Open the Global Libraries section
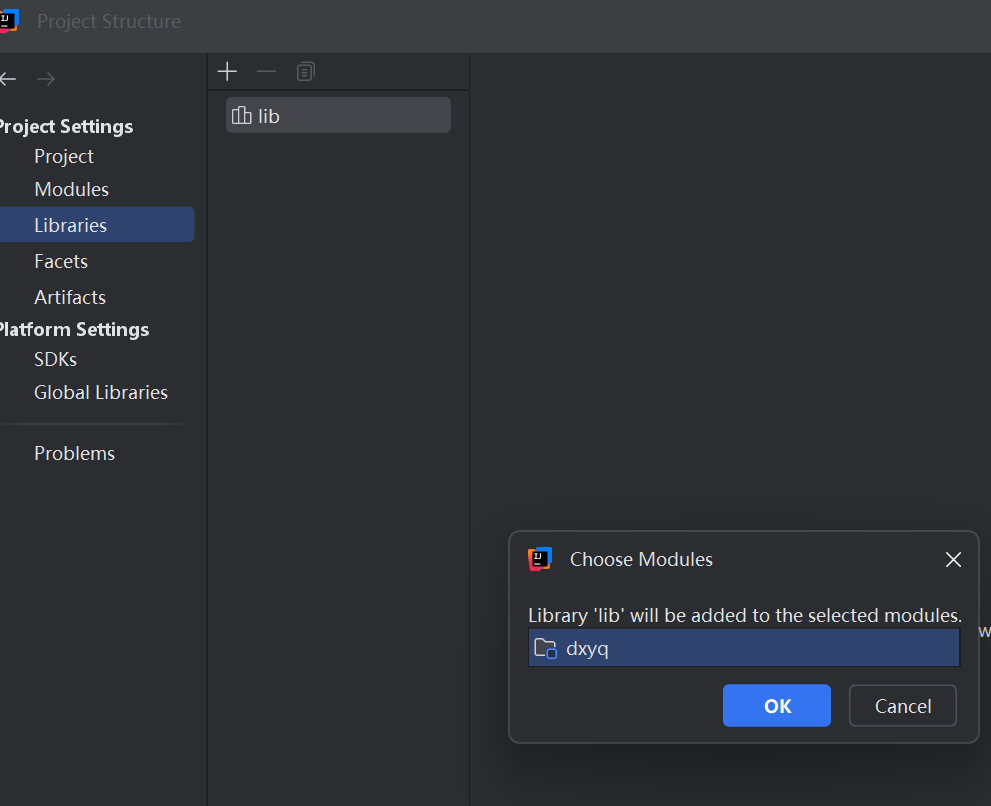991x806 pixels. point(101,392)
